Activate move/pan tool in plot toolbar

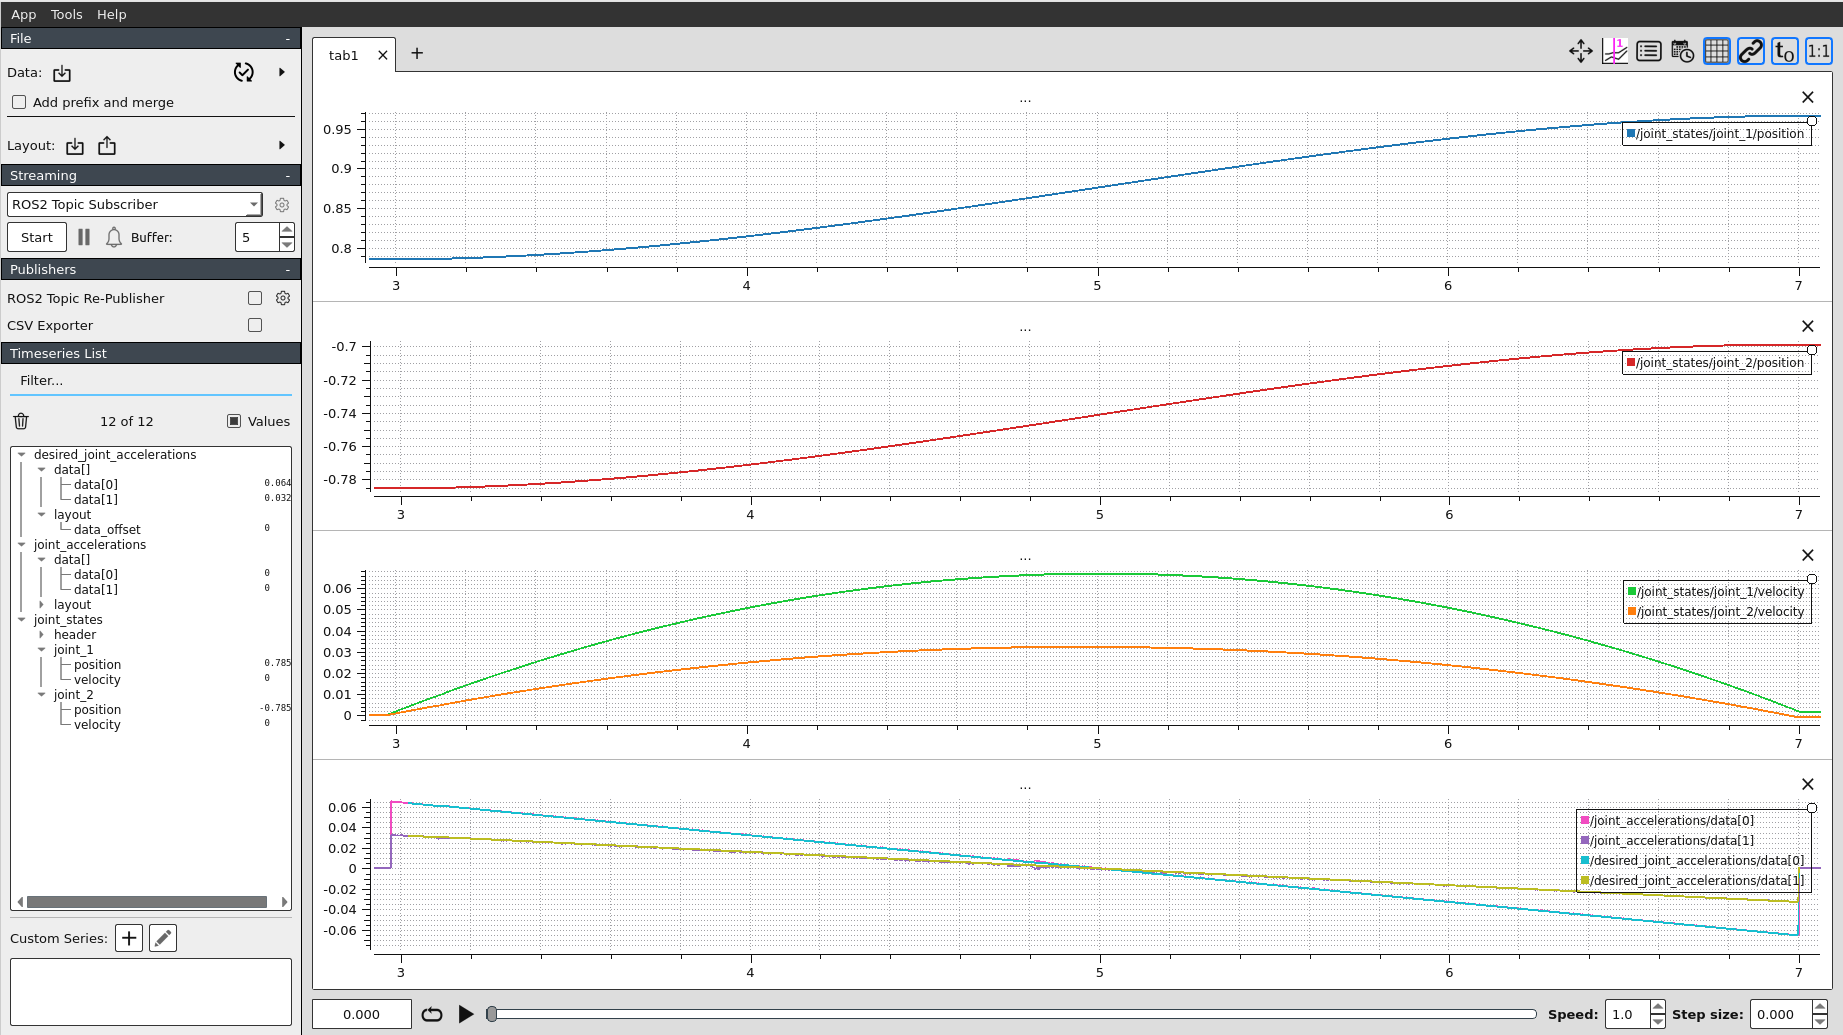click(x=1581, y=51)
